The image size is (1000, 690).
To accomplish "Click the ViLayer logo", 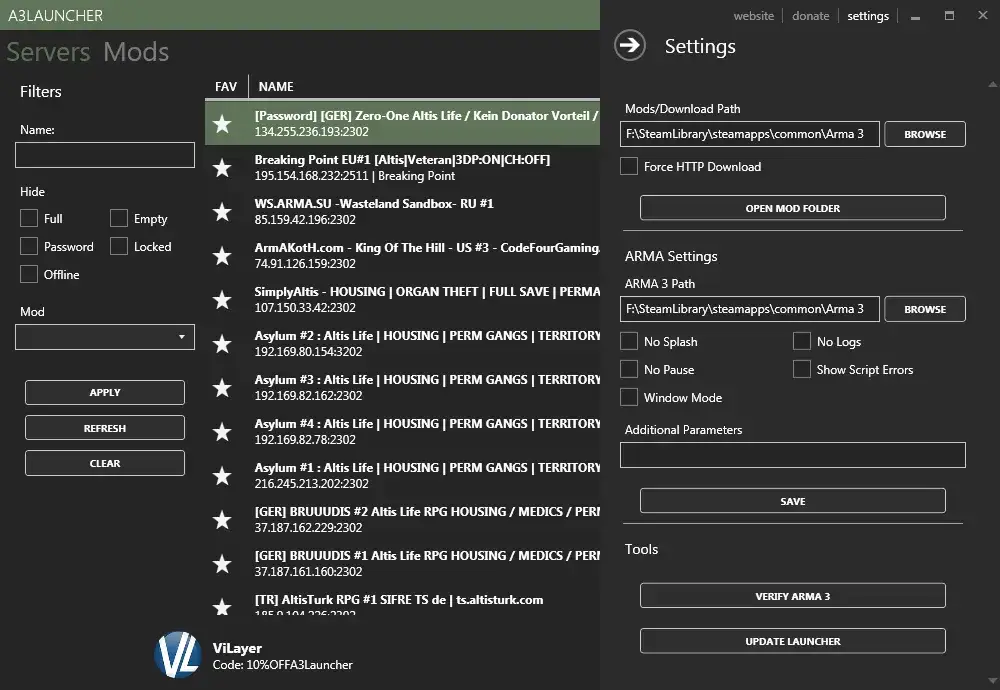I will pos(178,655).
